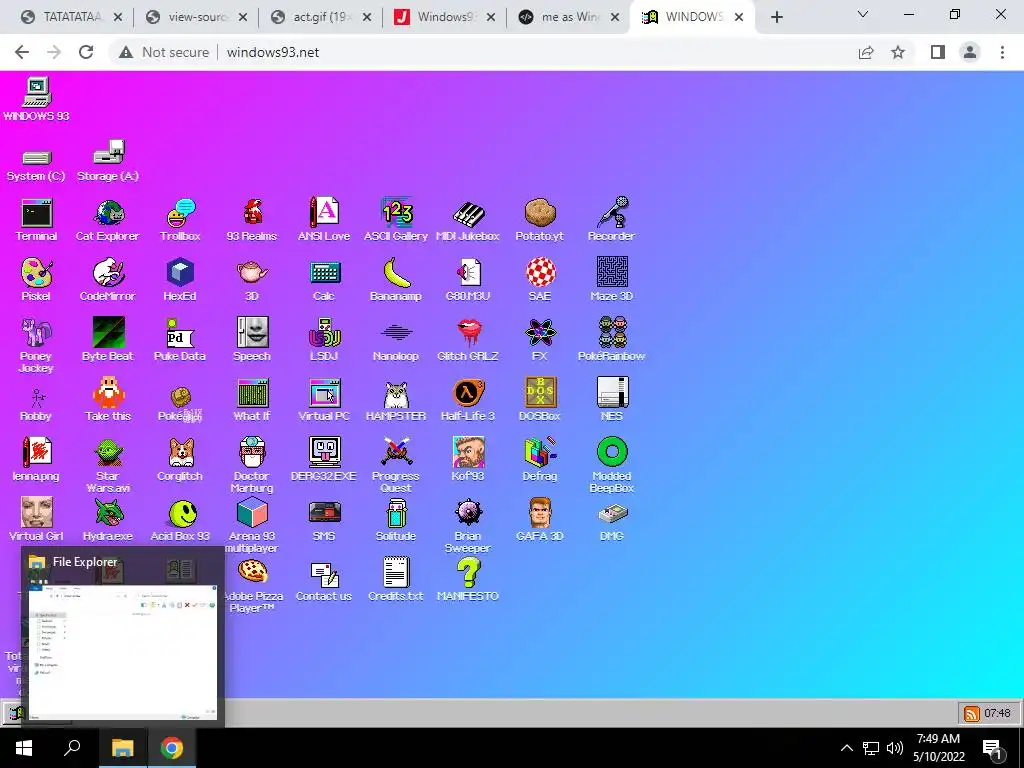The width and height of the screenshot is (1024, 768).
Task: Select the Windows93 tab with red J favicon
Action: (x=444, y=17)
